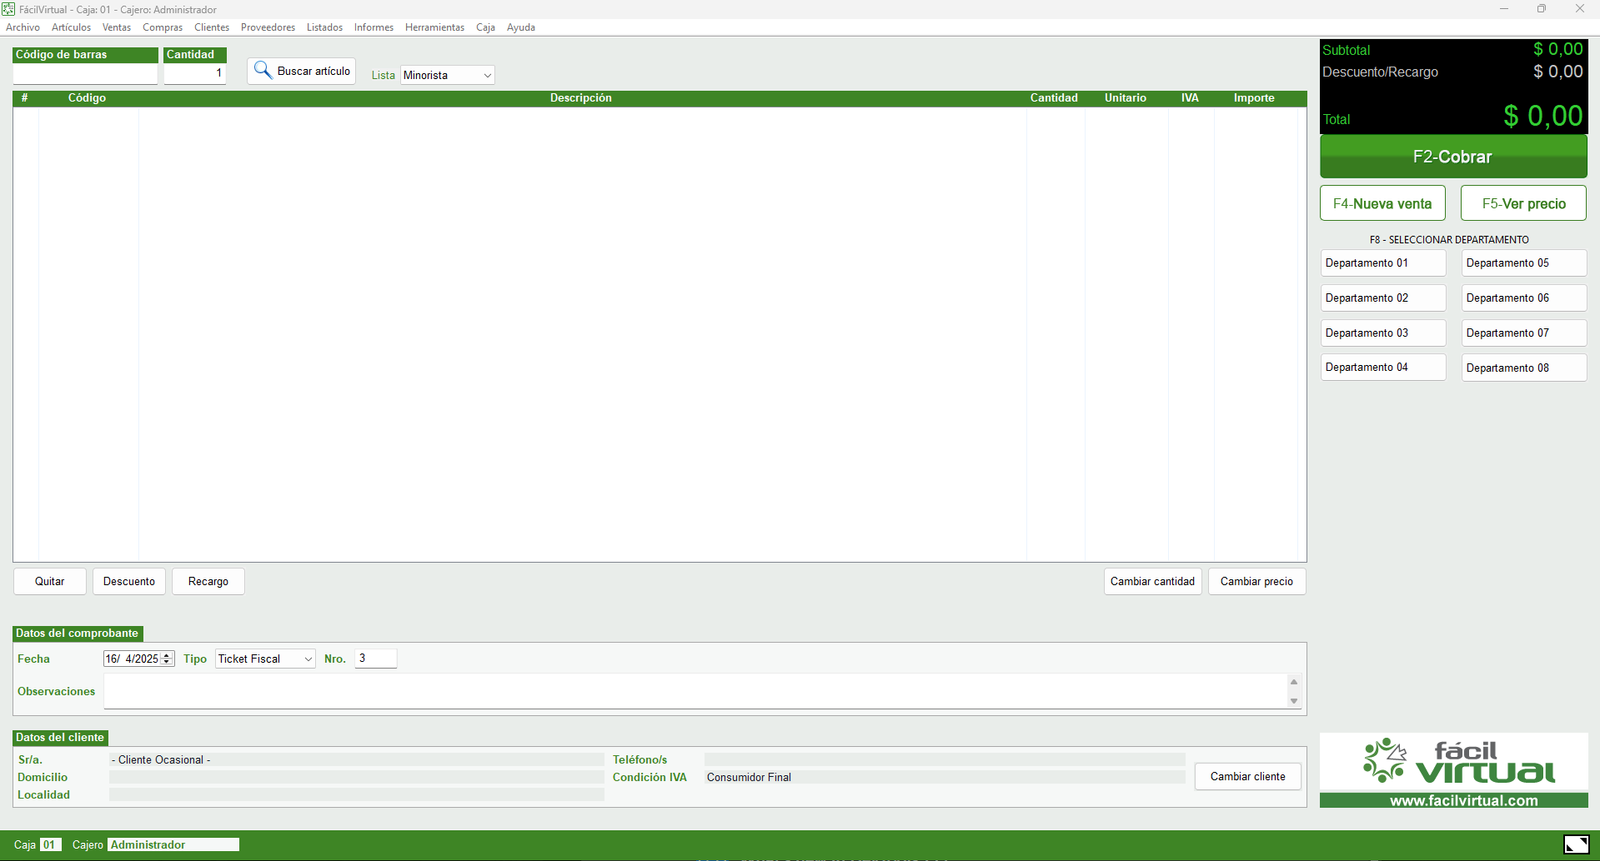Image resolution: width=1600 pixels, height=861 pixels.
Task: Click the Cambiar precio button
Action: point(1257,581)
